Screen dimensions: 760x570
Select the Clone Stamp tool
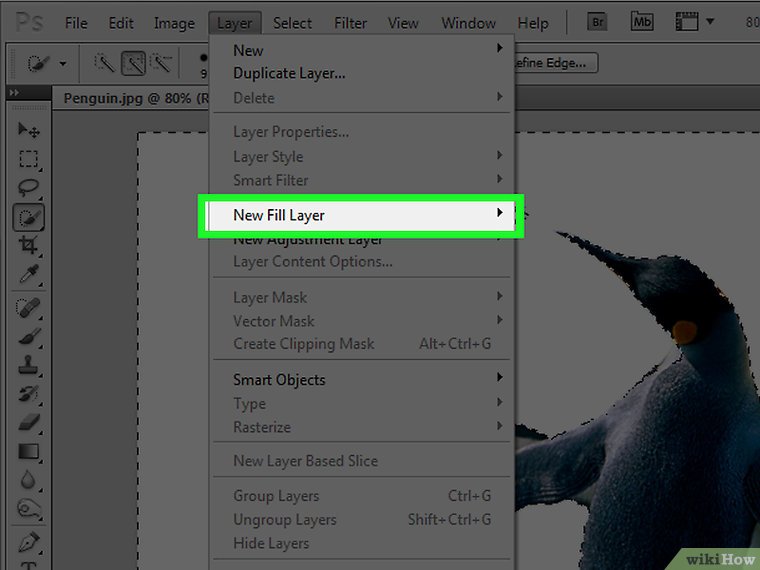pos(29,364)
